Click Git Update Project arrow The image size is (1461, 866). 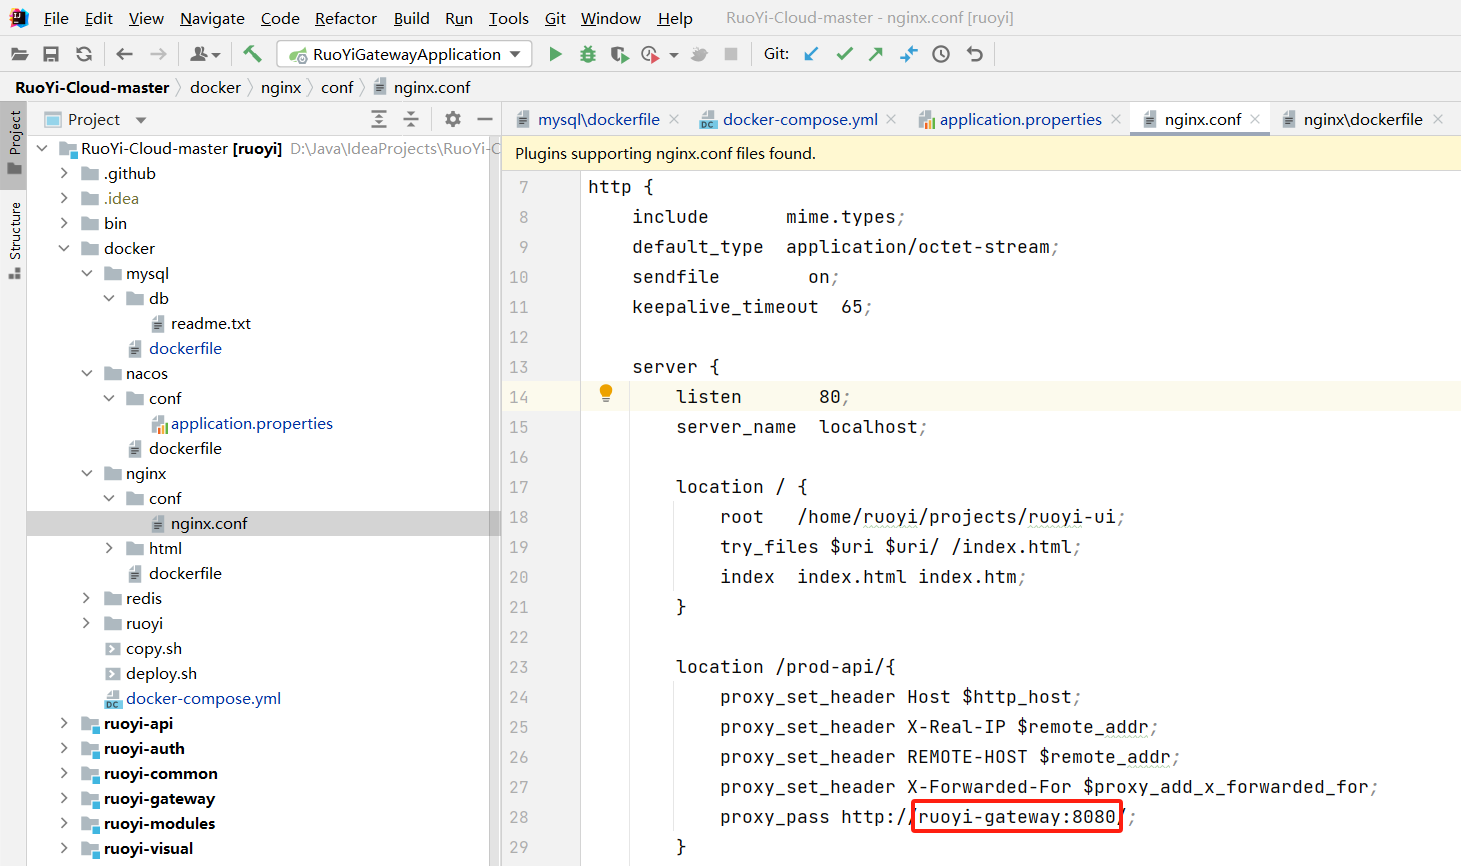tap(811, 54)
